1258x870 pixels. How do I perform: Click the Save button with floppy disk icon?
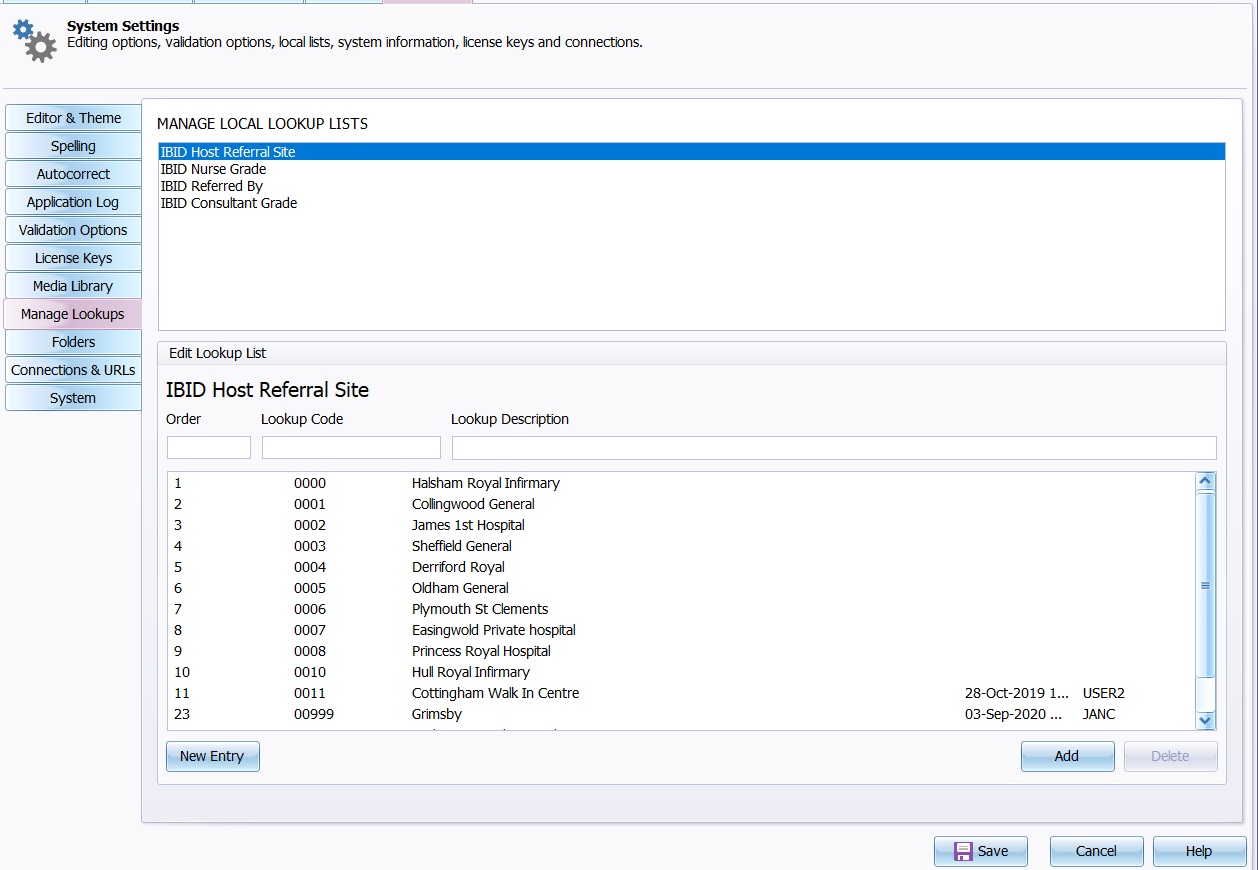pos(980,851)
